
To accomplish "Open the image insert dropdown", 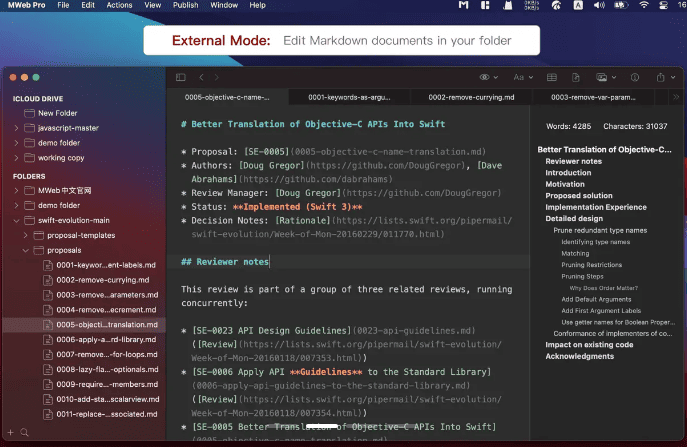I will (x=606, y=78).
